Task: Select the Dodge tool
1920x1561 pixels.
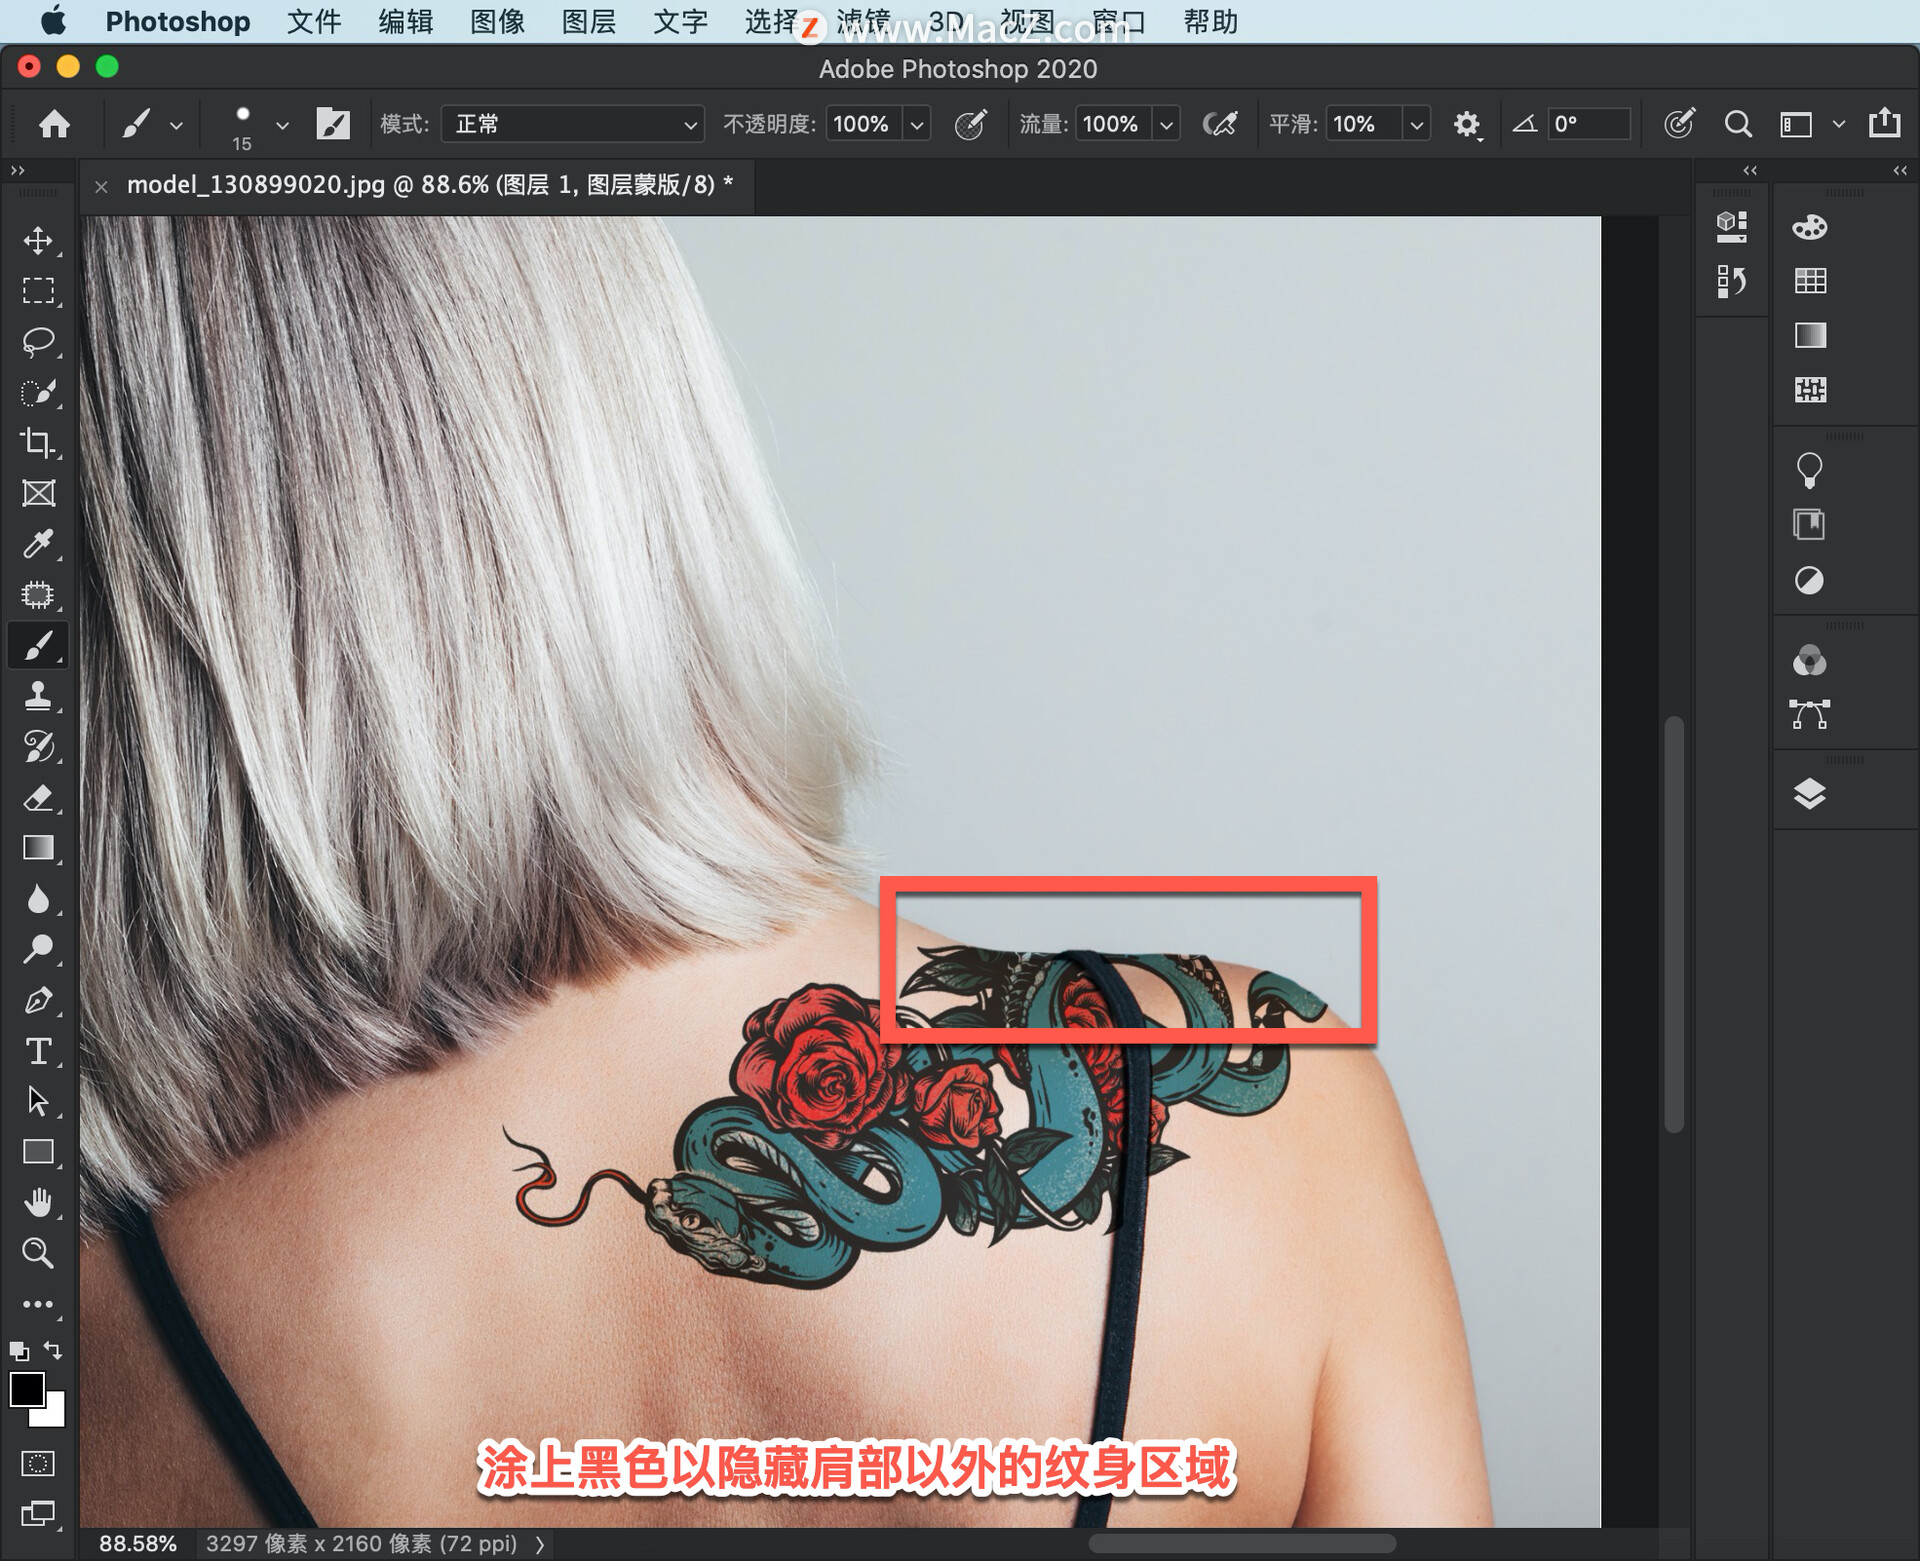Action: click(x=38, y=949)
